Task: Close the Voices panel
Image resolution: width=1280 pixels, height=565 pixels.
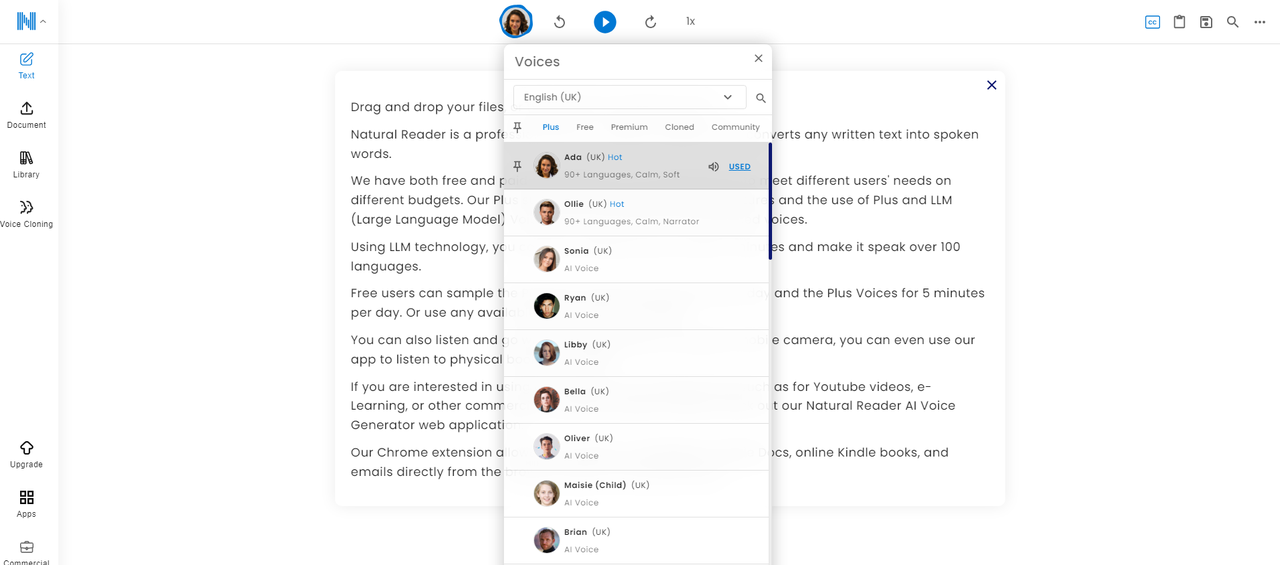Action: click(758, 59)
